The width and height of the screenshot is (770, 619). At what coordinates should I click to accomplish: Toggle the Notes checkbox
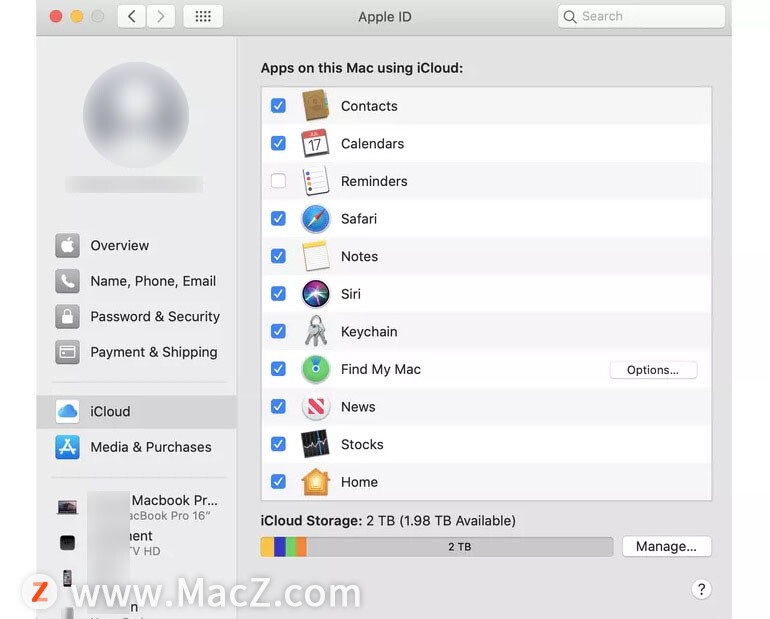(x=278, y=256)
